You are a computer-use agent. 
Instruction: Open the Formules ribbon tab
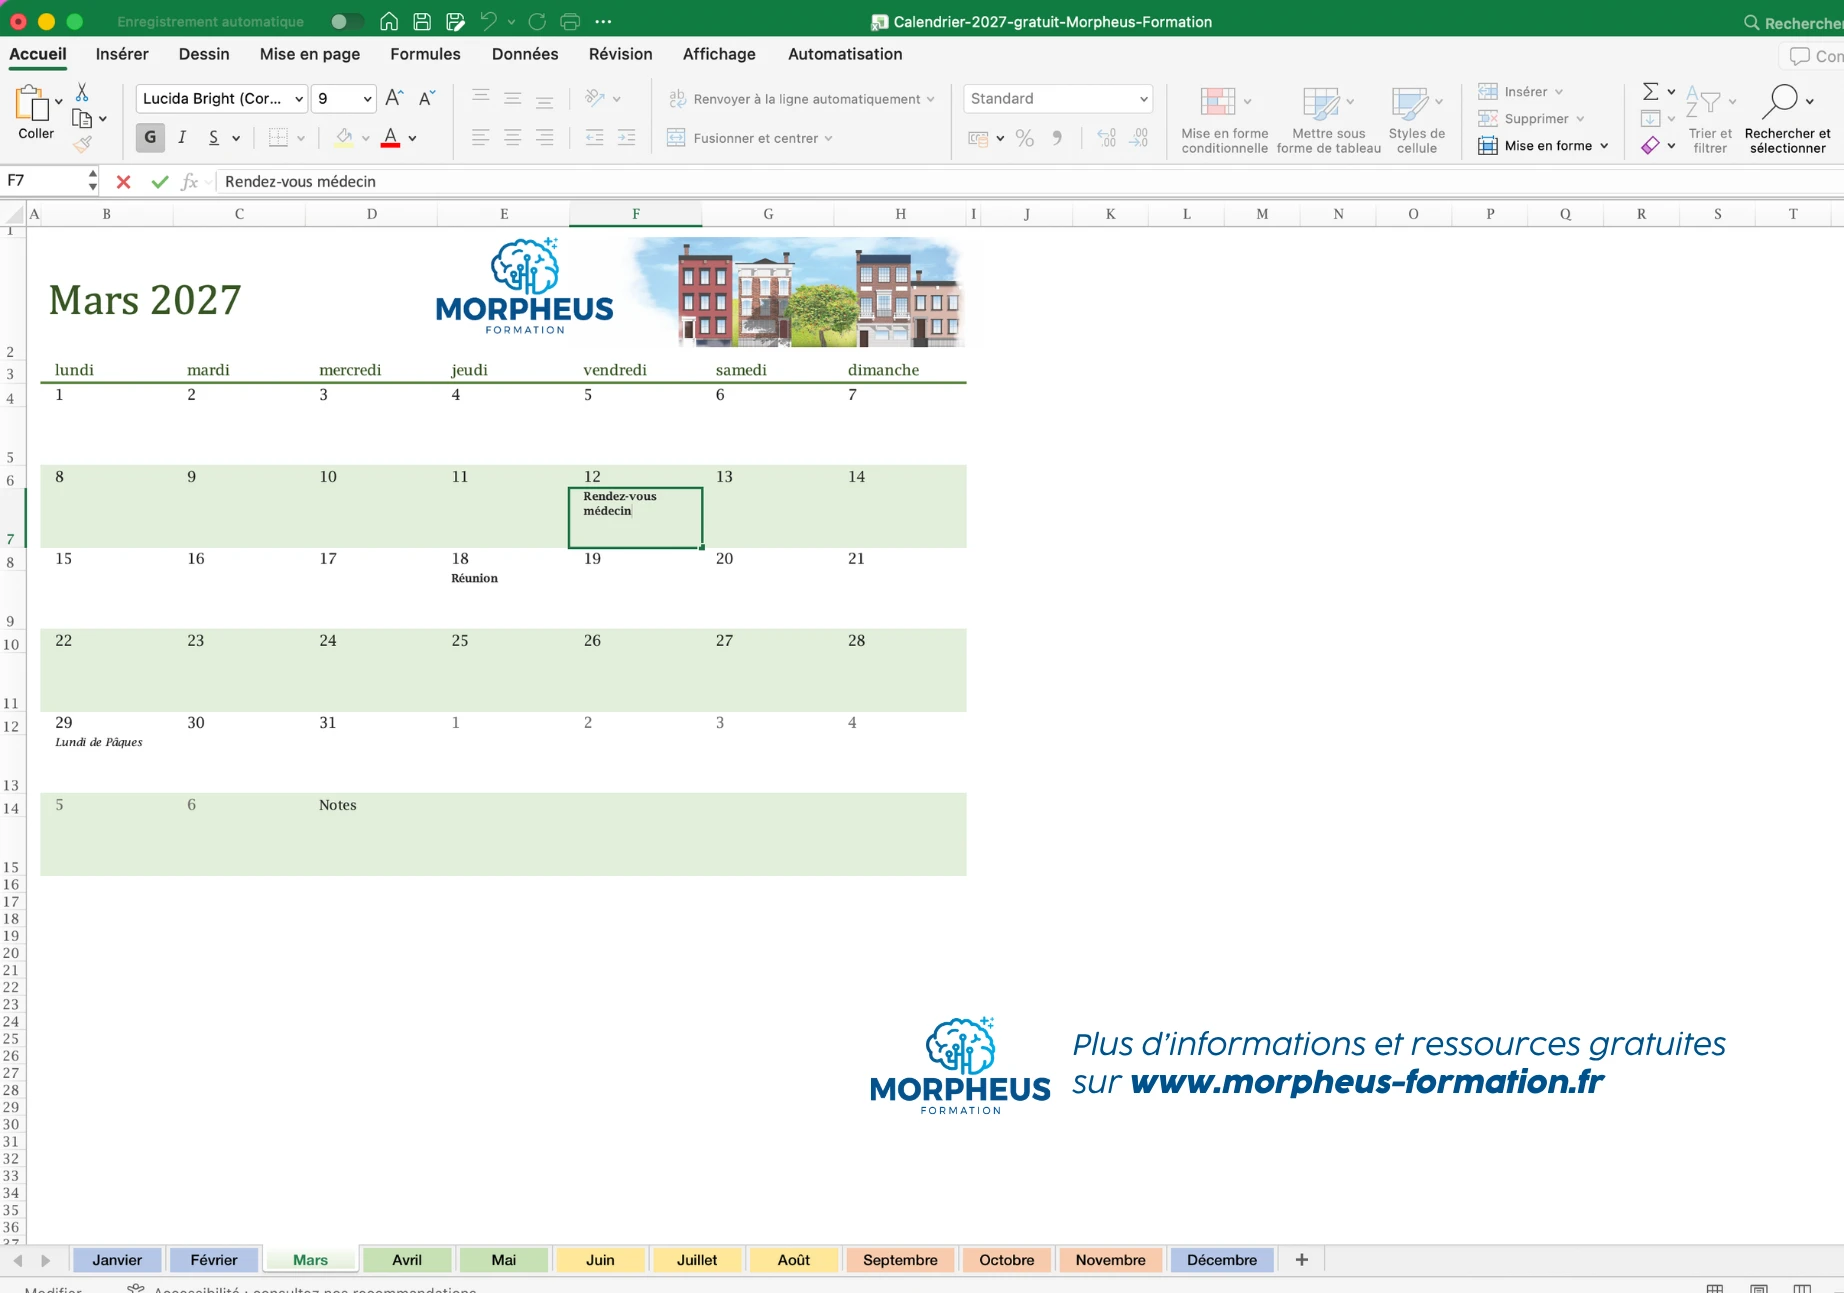(425, 54)
